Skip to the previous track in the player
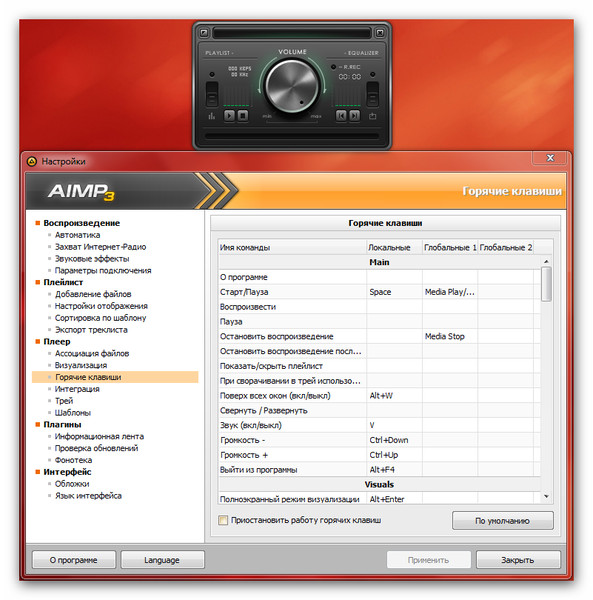 point(341,115)
